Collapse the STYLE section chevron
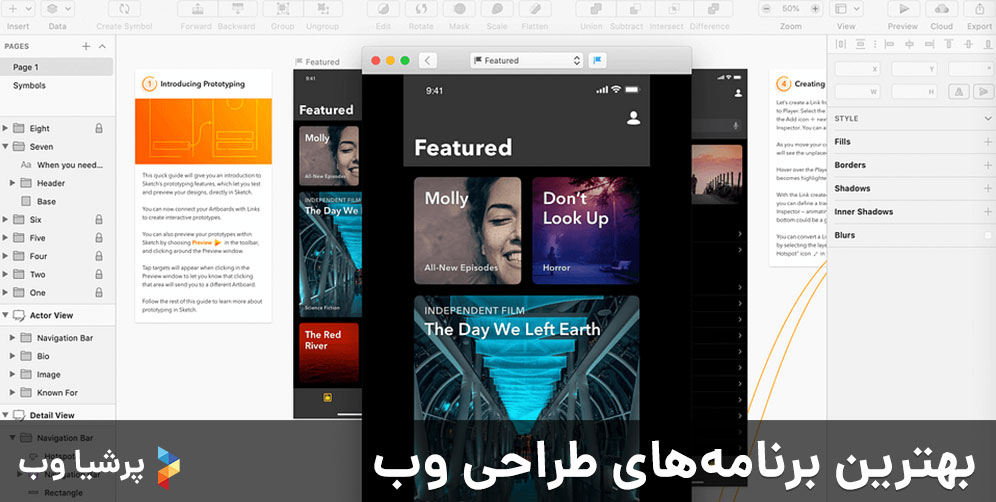This screenshot has height=502, width=996. coord(988,118)
